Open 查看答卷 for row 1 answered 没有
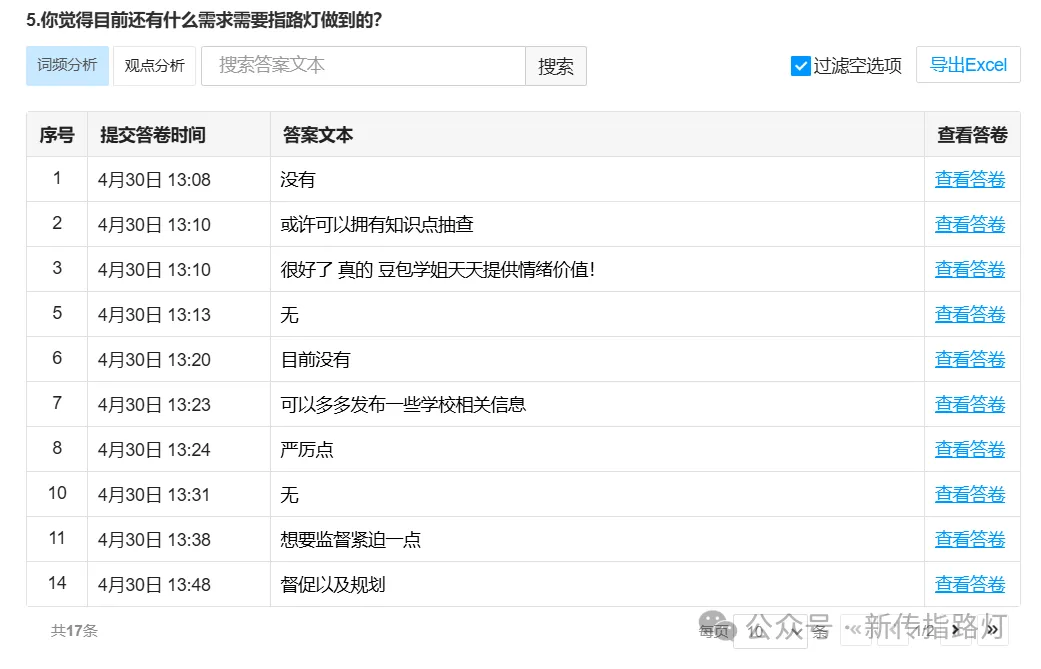 click(969, 179)
